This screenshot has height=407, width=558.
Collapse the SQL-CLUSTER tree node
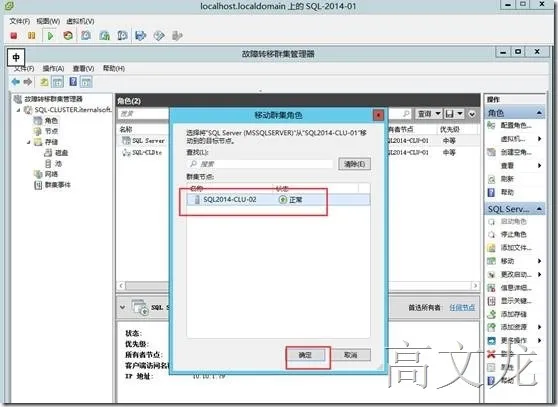19,110
